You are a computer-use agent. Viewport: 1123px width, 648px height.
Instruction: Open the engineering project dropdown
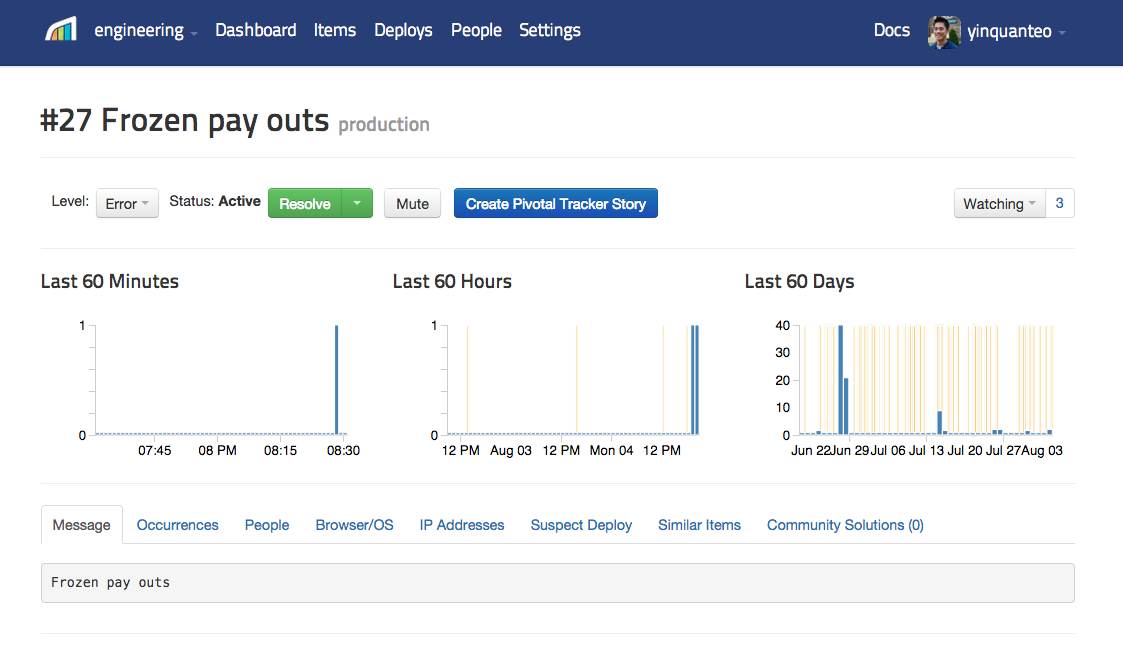click(145, 31)
